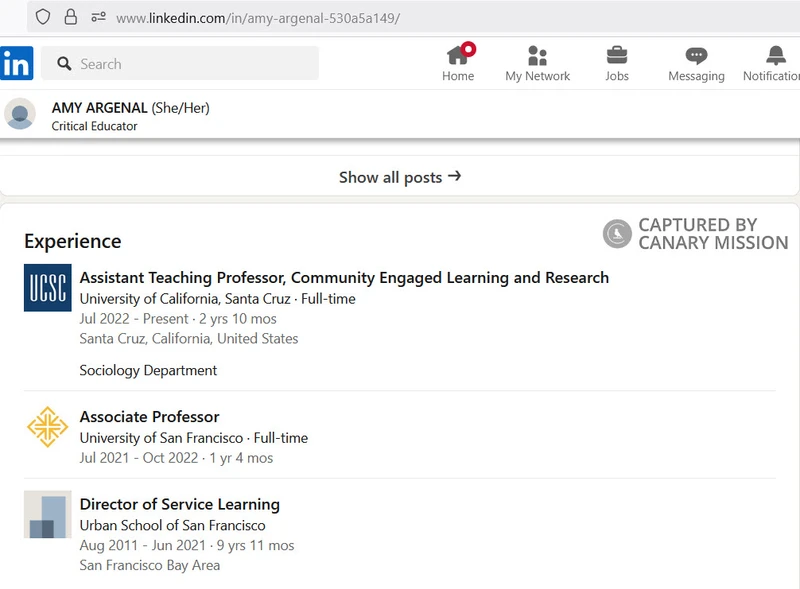Click the My Network tab label

[x=537, y=76]
